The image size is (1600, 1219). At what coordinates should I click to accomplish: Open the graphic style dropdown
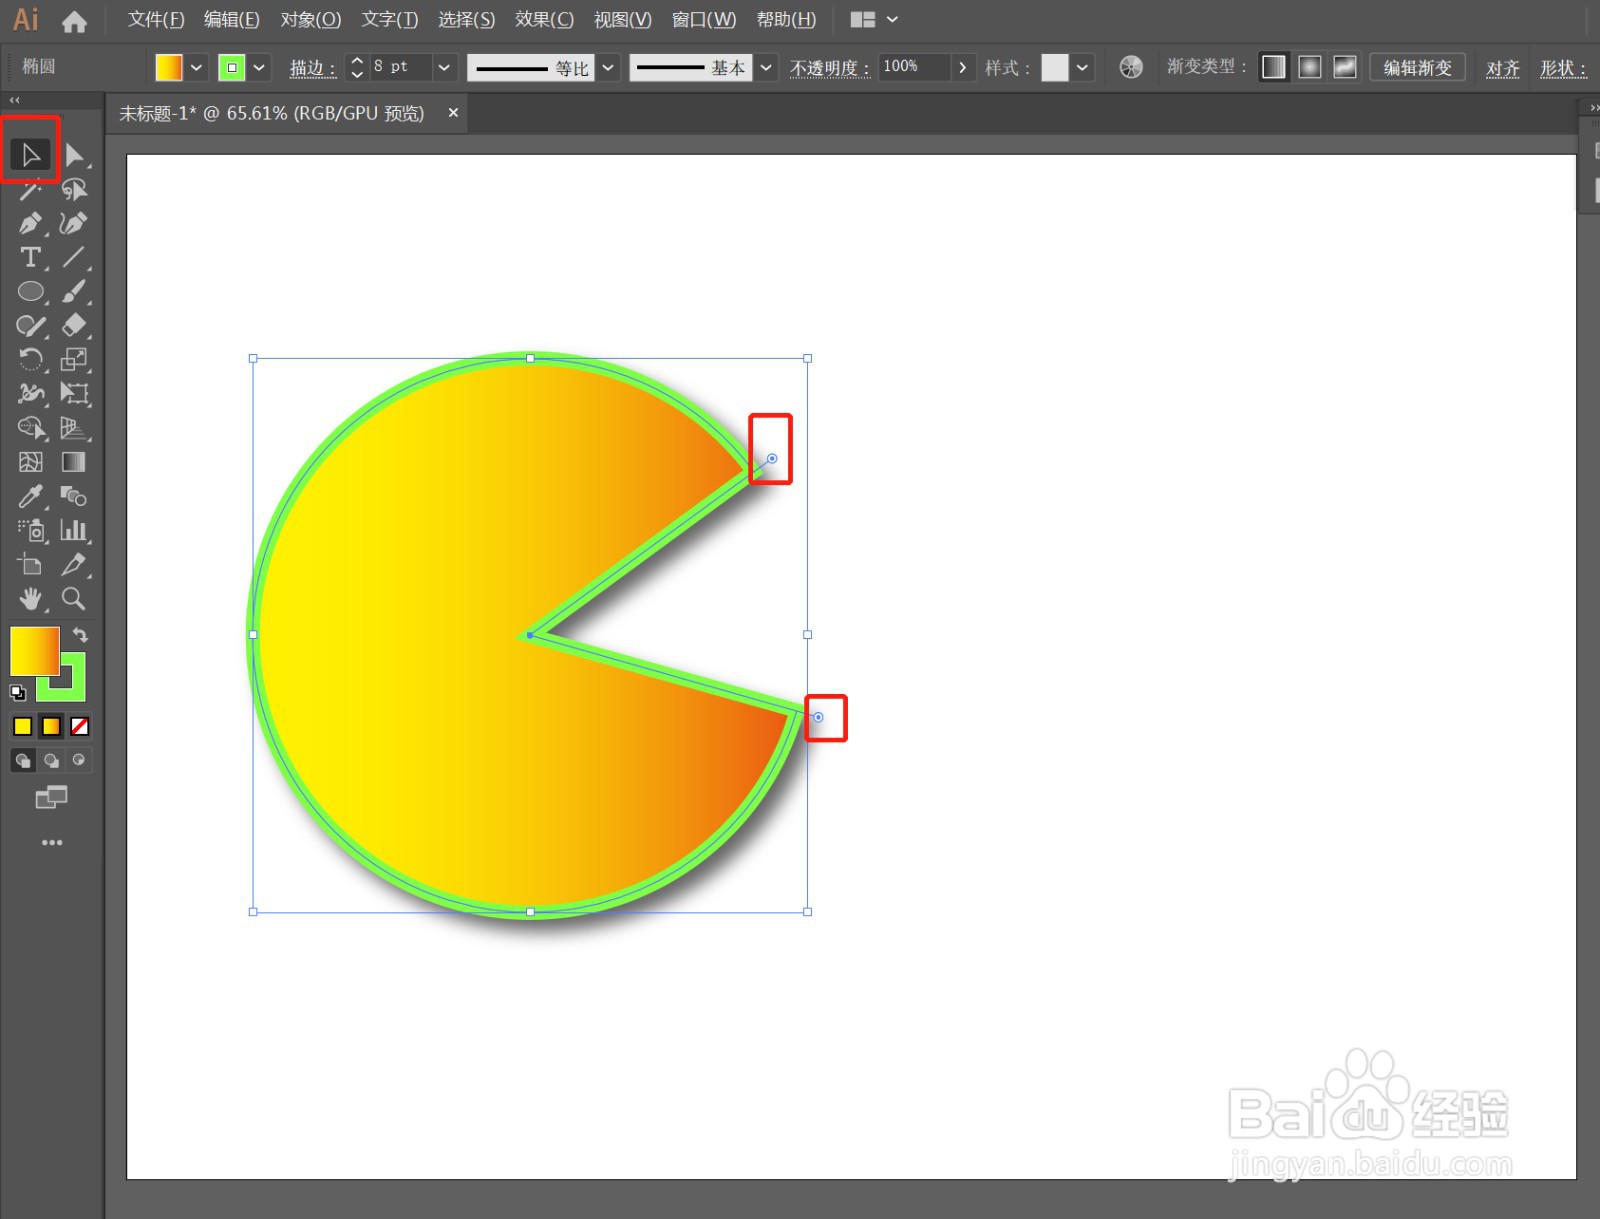tap(1083, 67)
